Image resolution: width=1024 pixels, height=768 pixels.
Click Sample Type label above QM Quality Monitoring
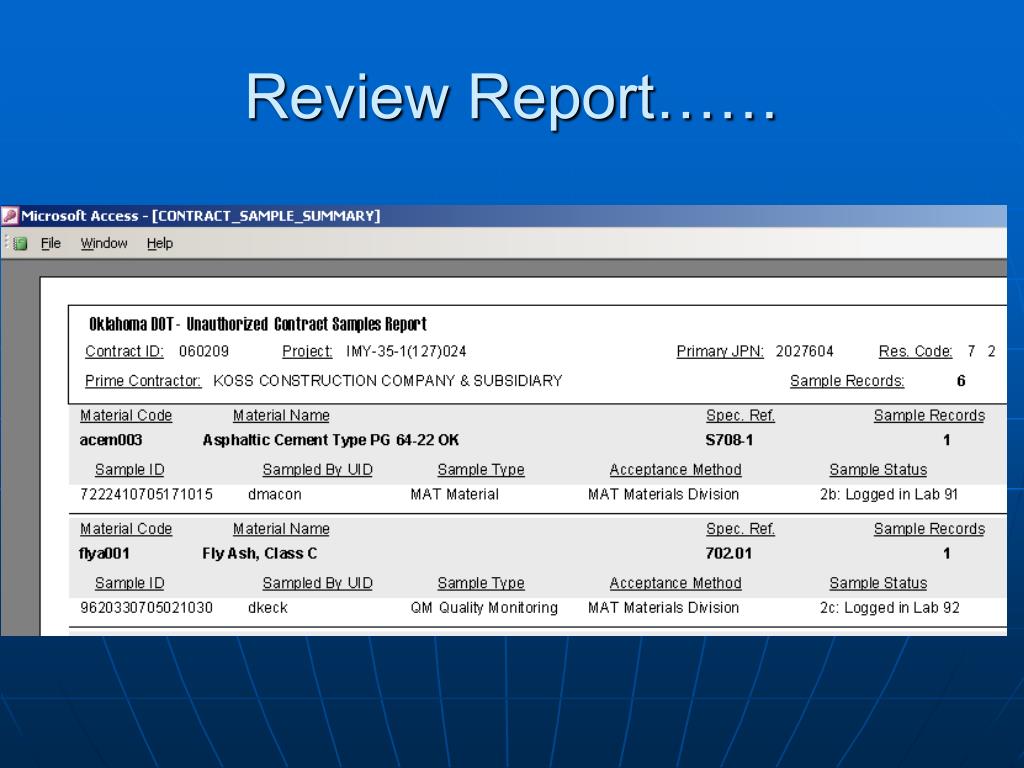481,583
